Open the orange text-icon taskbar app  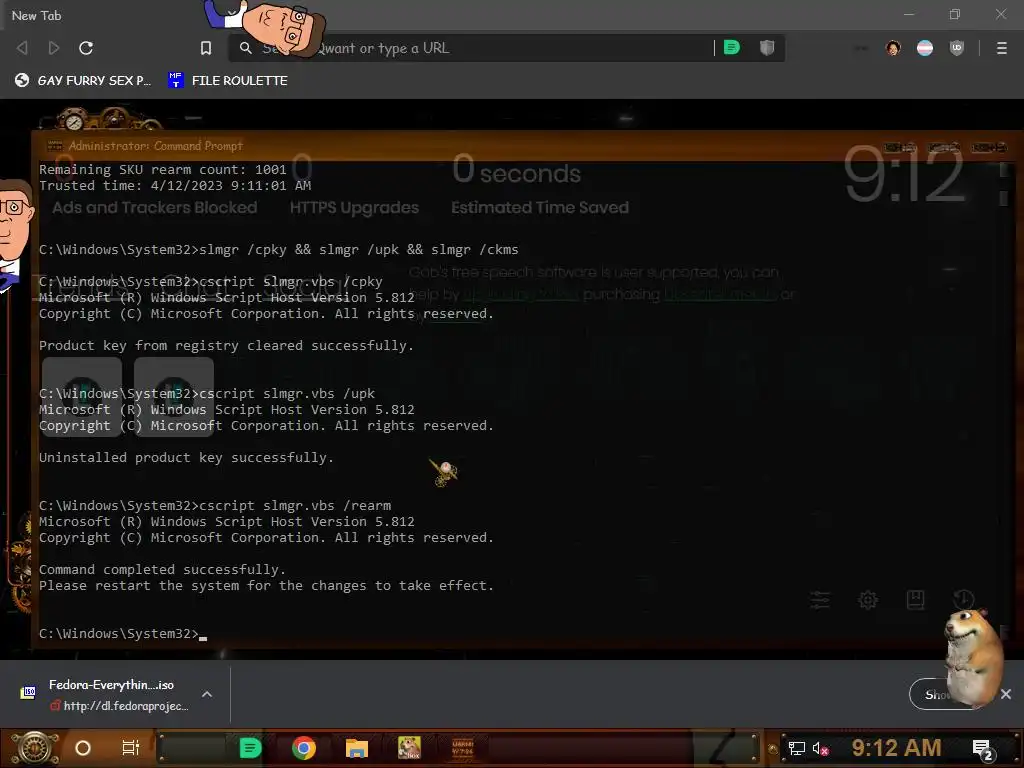pyautogui.click(x=463, y=748)
